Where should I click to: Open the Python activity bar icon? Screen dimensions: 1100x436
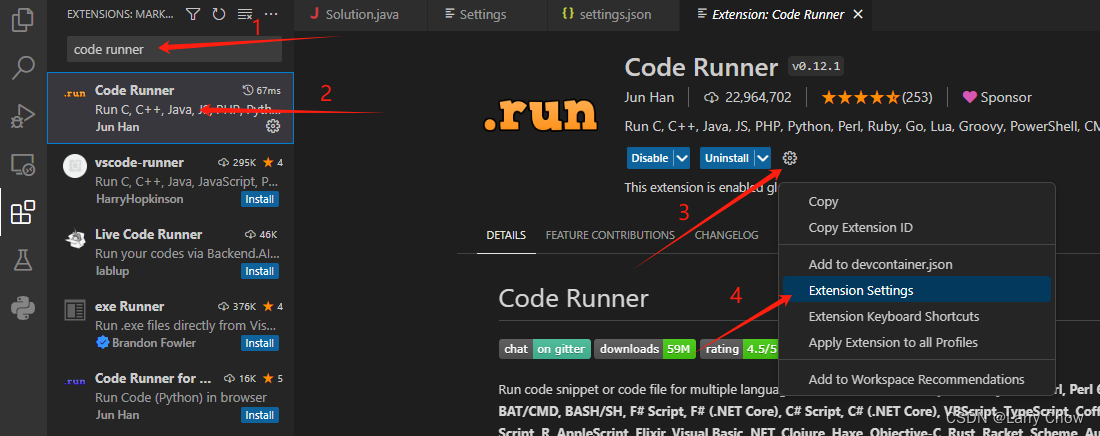tap(23, 308)
